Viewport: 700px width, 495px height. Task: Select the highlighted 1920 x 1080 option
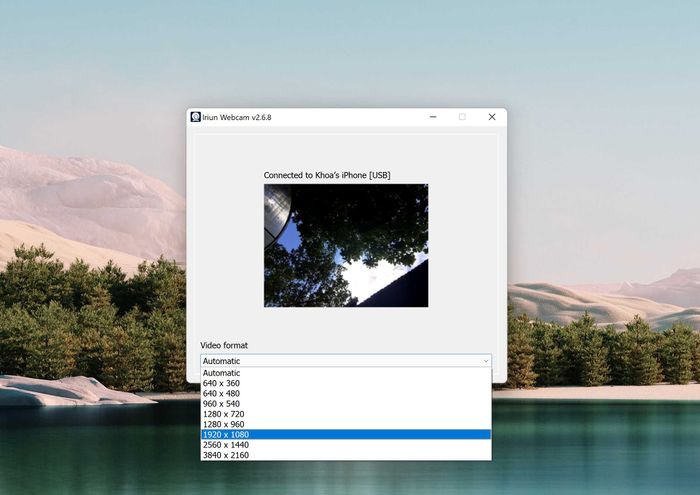click(x=346, y=434)
